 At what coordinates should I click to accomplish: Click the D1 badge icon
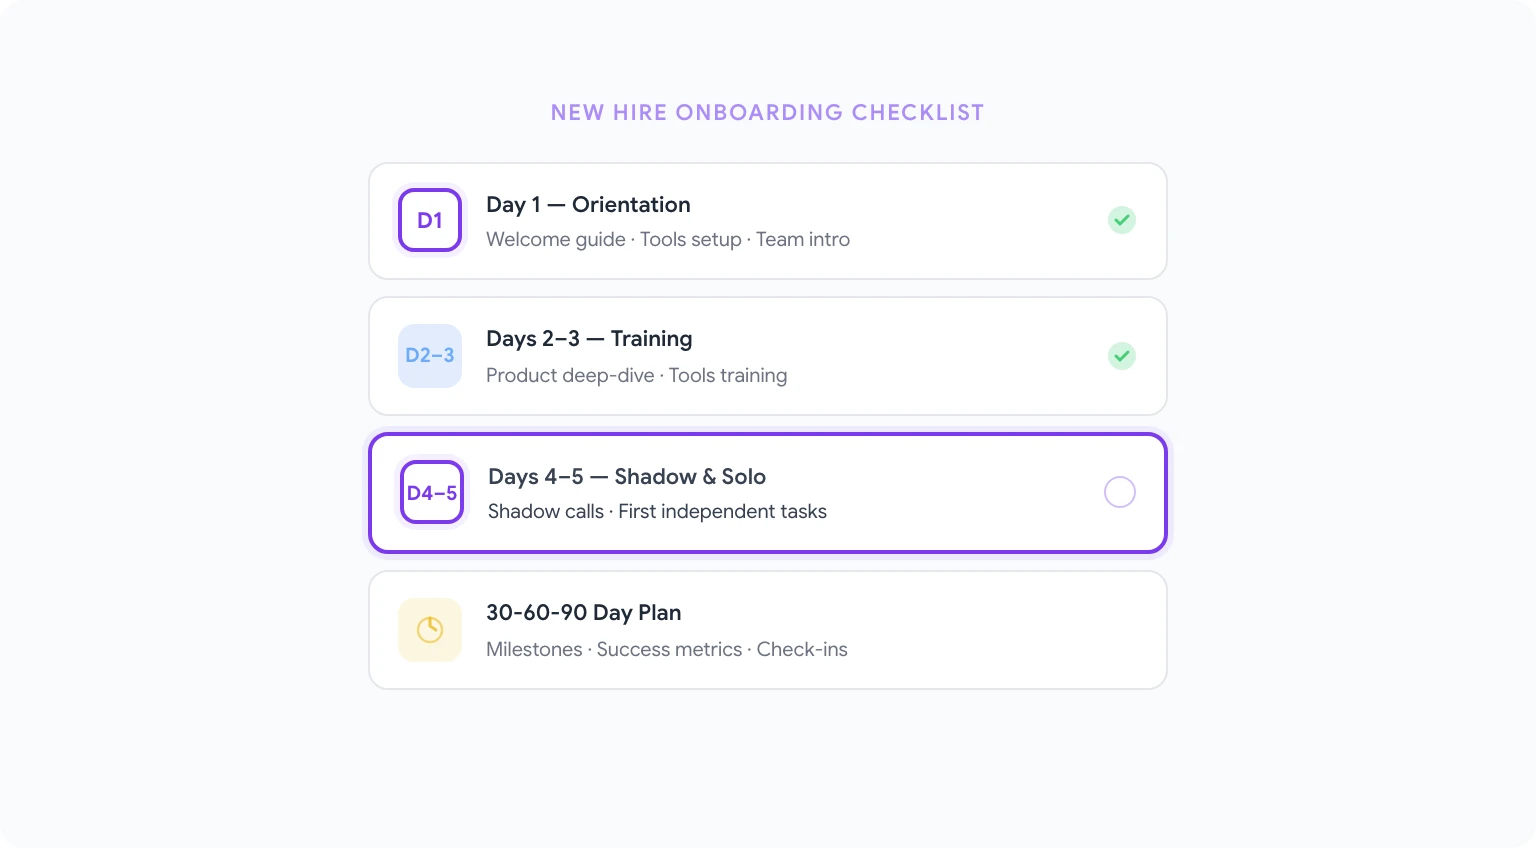point(430,220)
